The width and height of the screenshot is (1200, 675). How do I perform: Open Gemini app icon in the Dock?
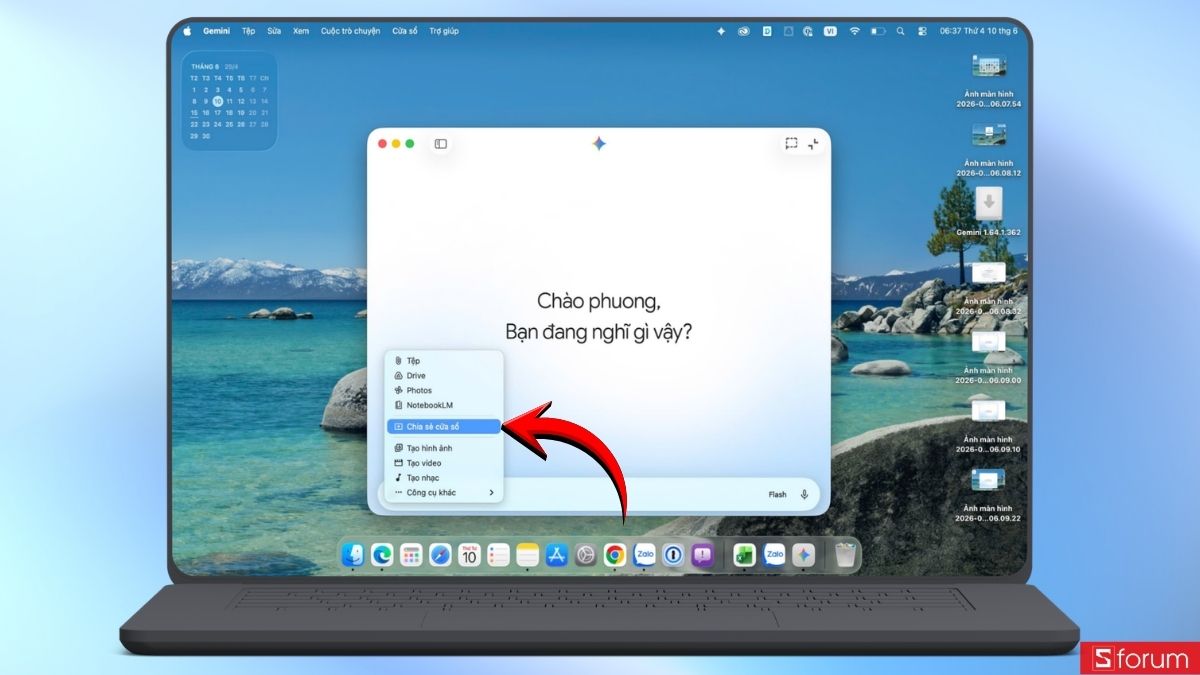click(804, 555)
